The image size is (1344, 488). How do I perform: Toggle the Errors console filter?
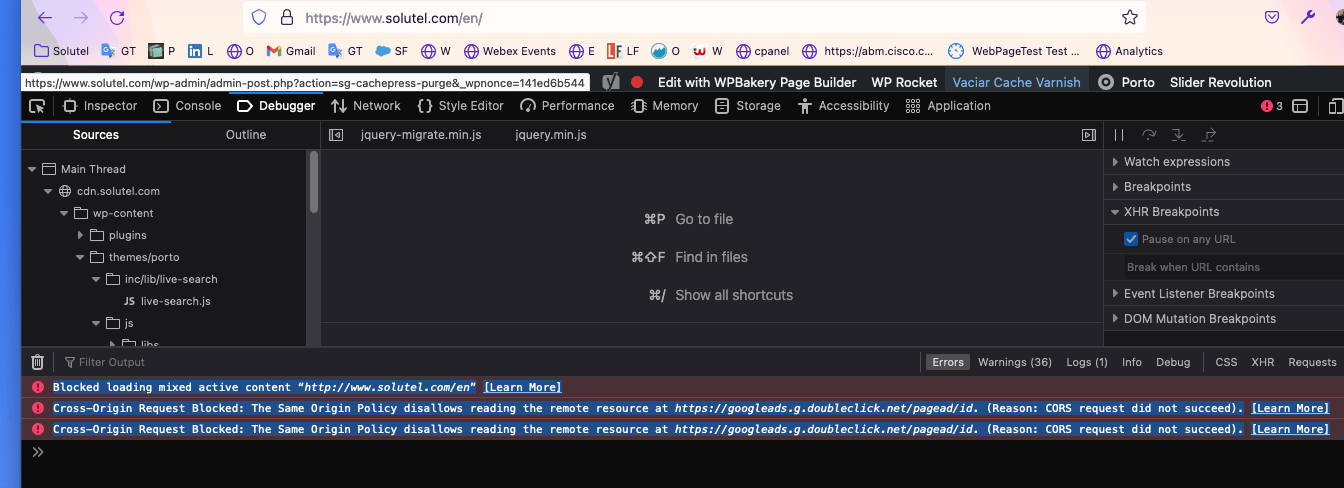coord(948,362)
